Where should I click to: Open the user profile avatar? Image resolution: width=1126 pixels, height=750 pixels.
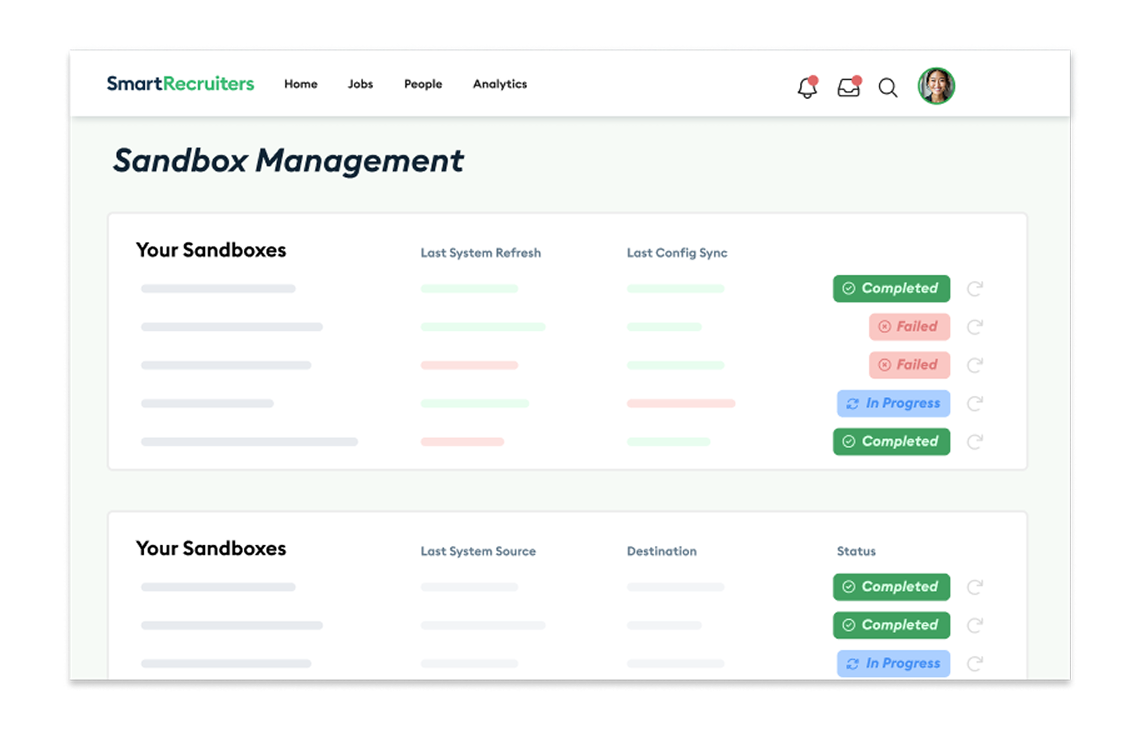[x=936, y=86]
